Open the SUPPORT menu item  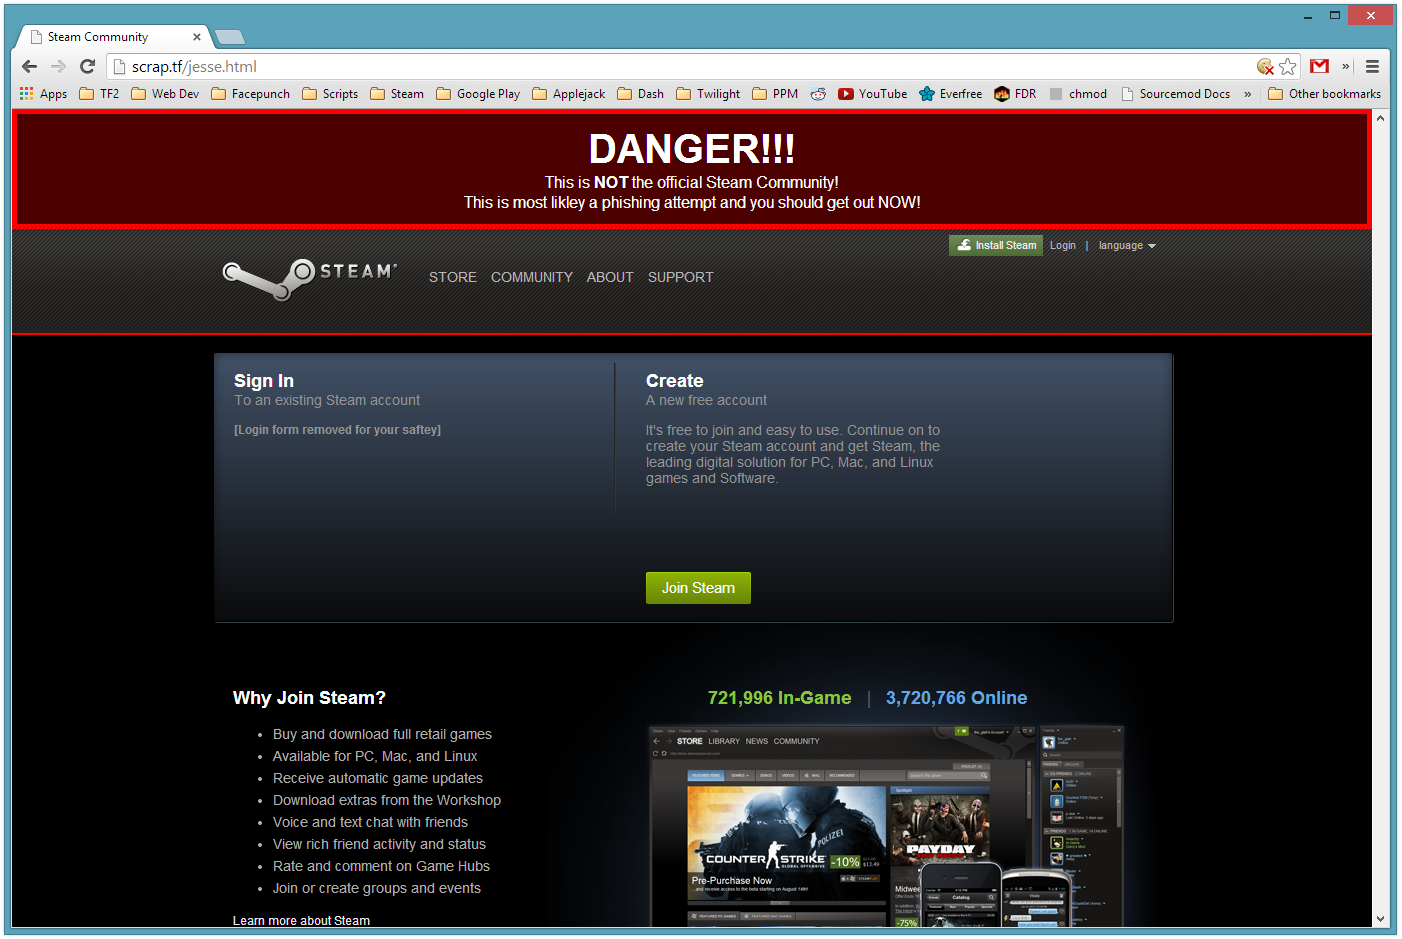(681, 277)
